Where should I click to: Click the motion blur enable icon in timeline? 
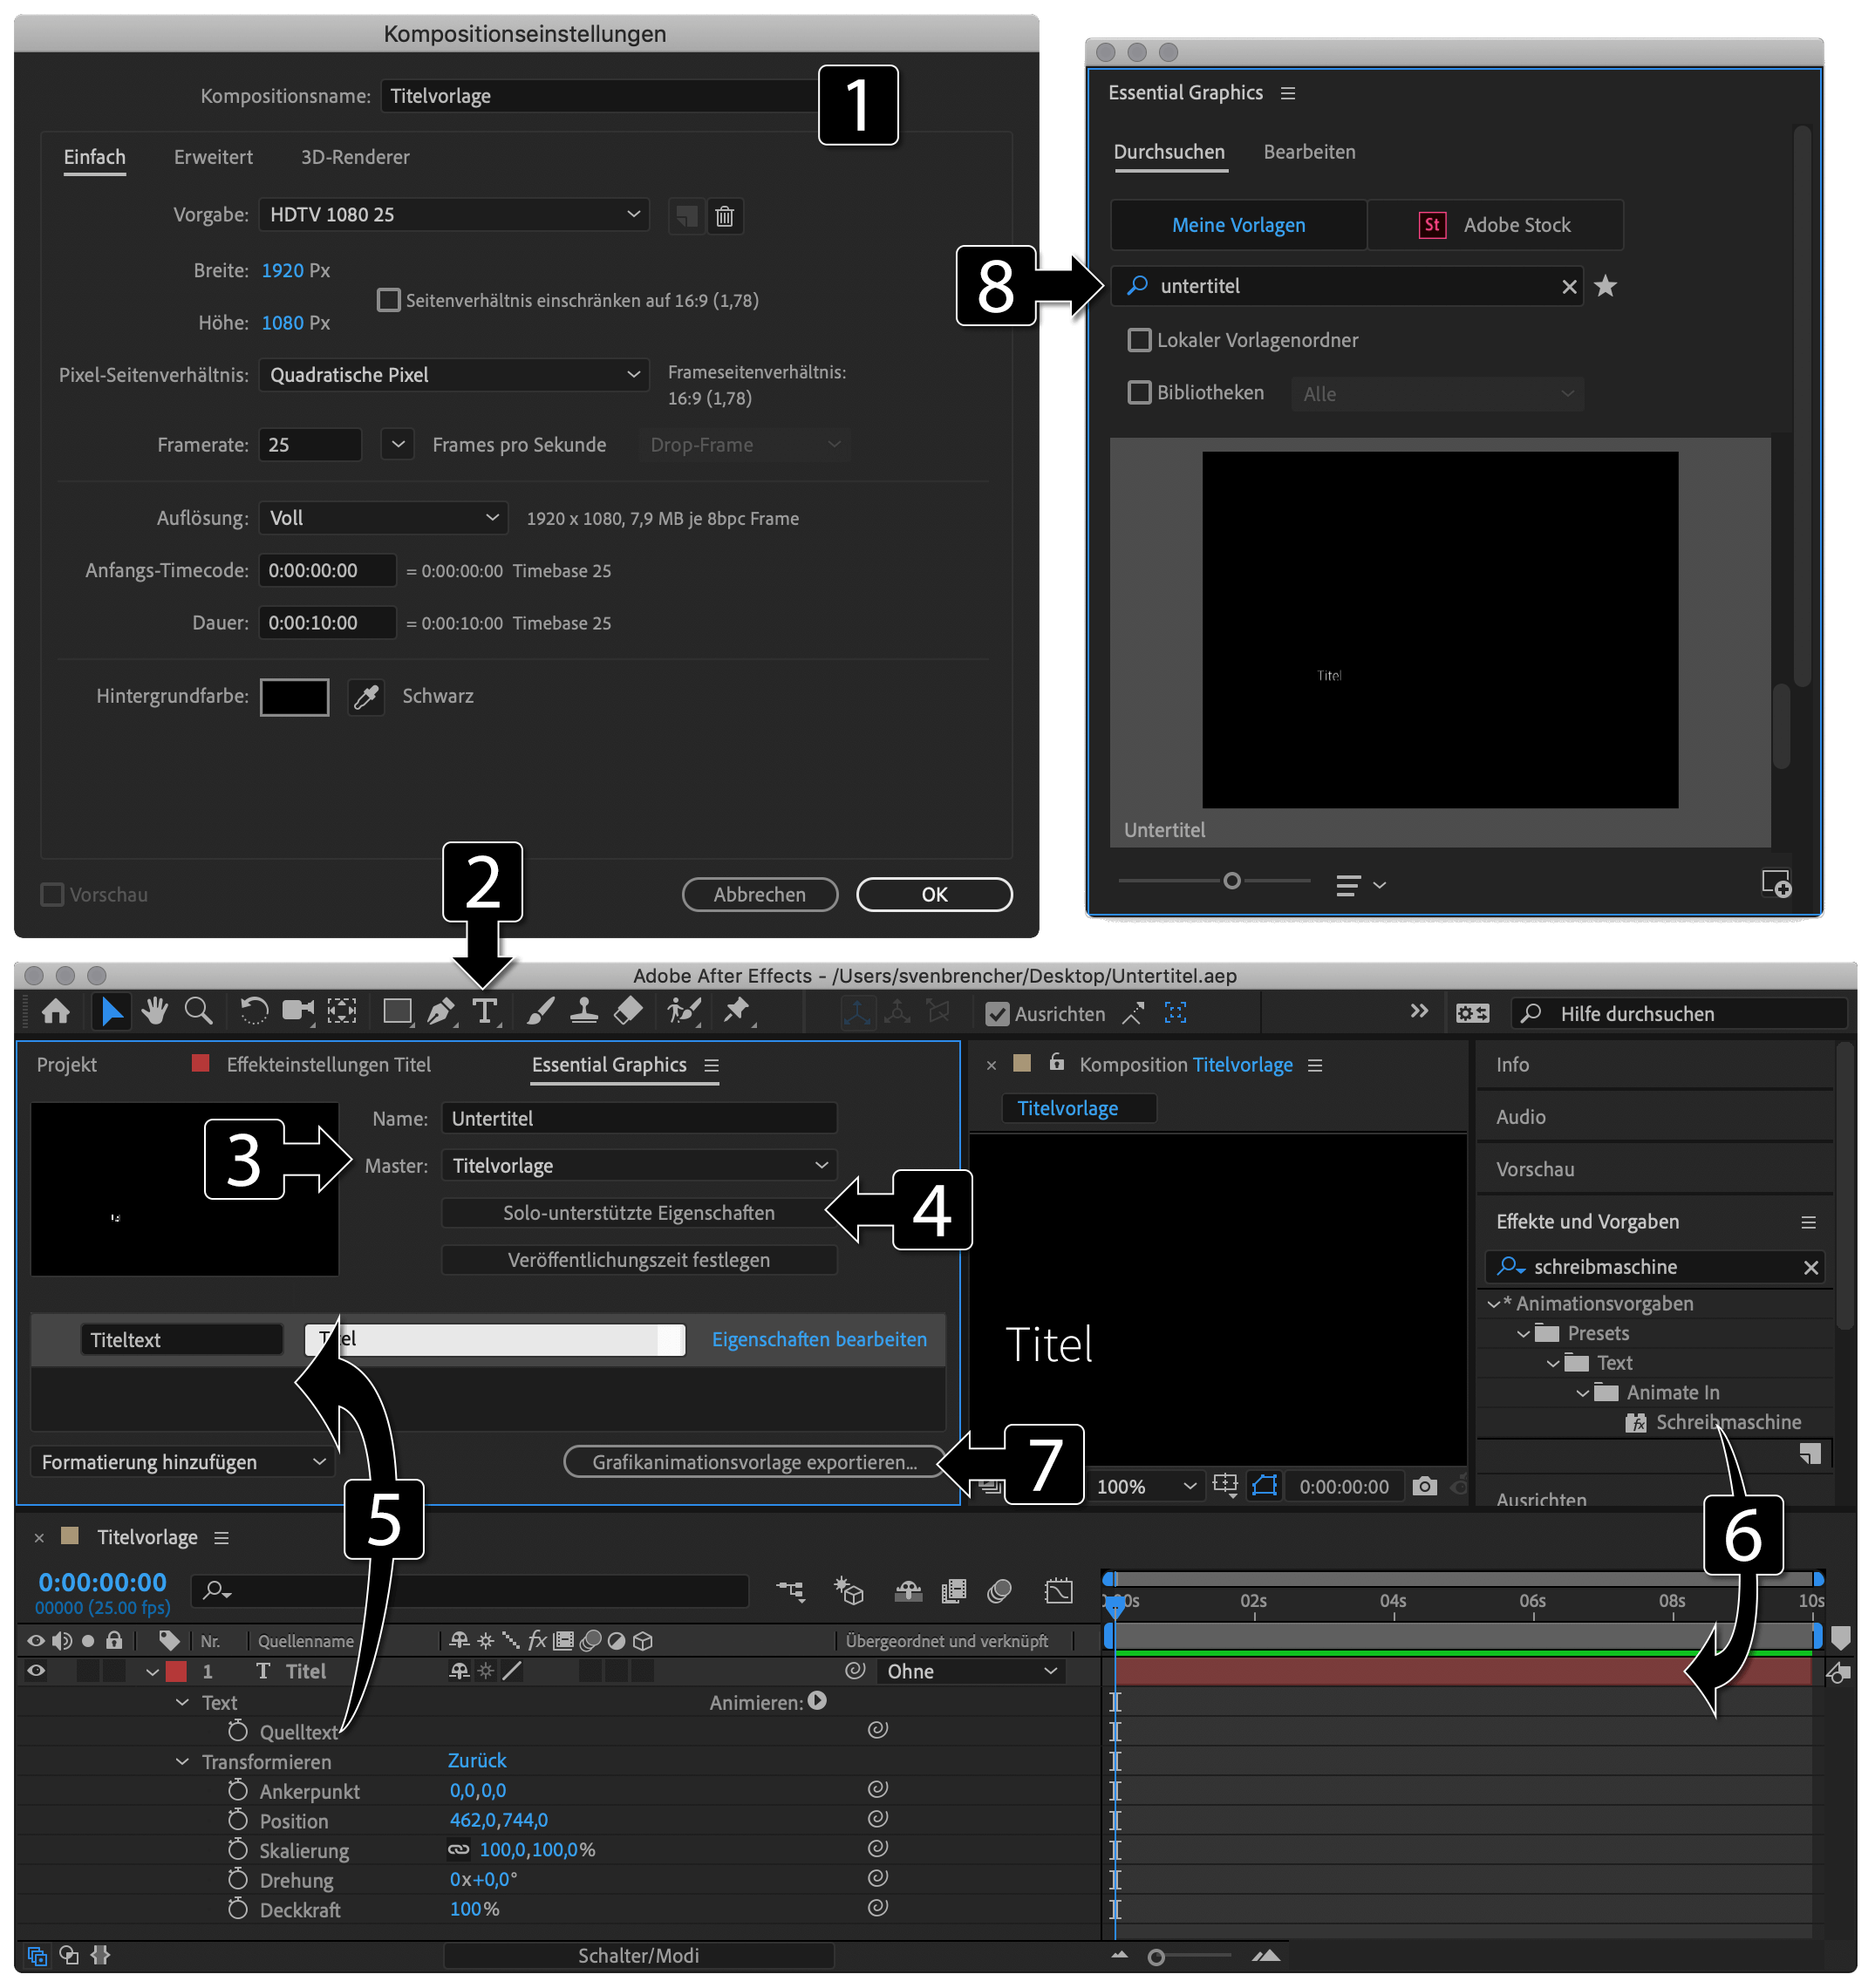point(999,1591)
